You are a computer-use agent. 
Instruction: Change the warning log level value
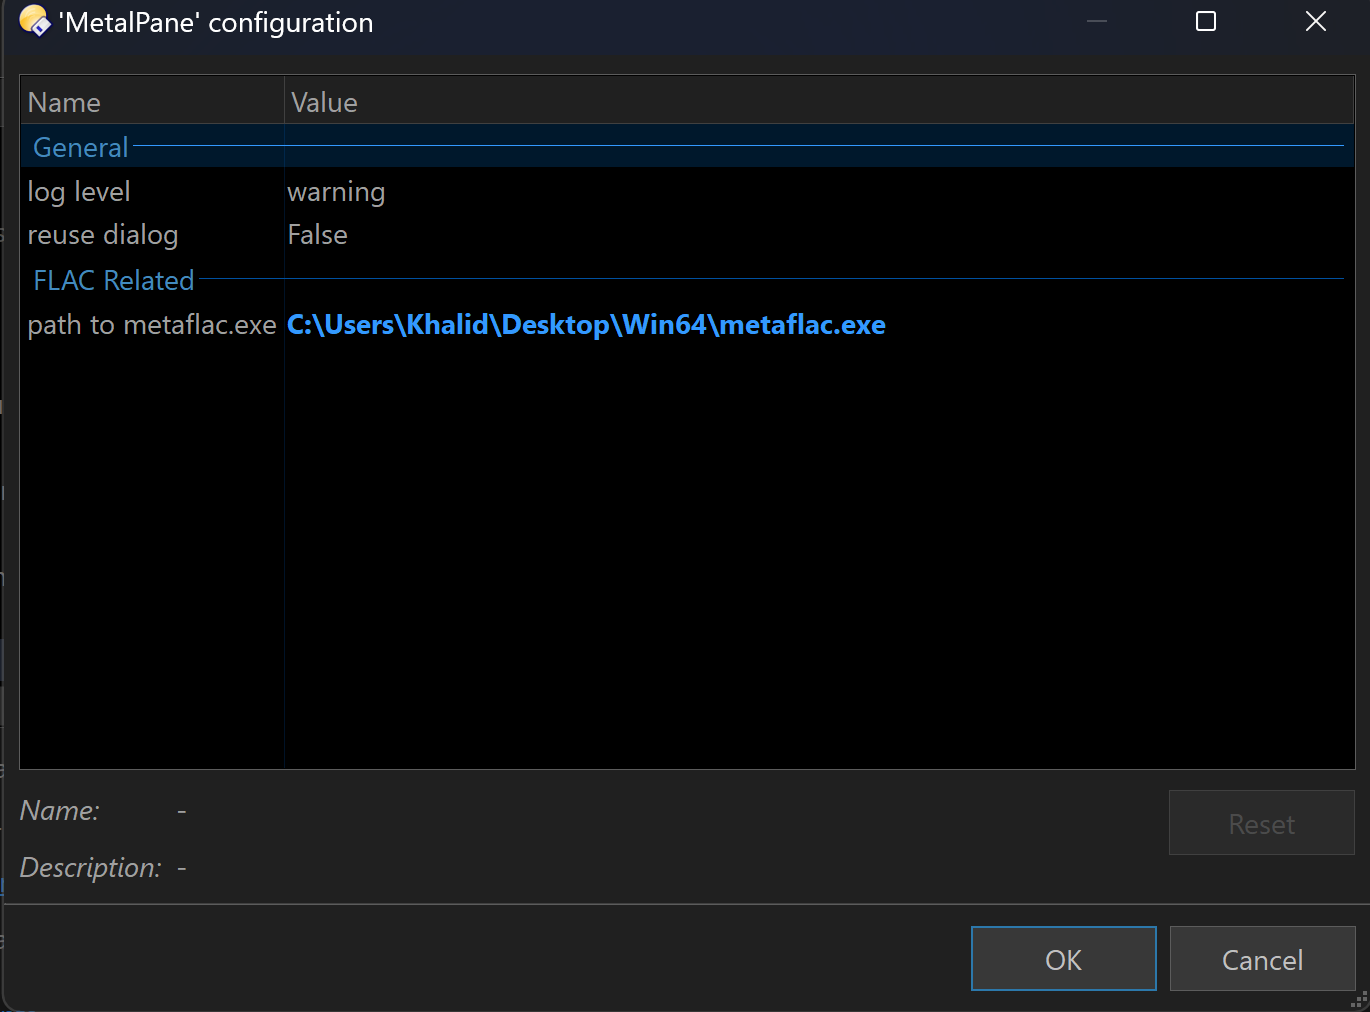point(336,191)
